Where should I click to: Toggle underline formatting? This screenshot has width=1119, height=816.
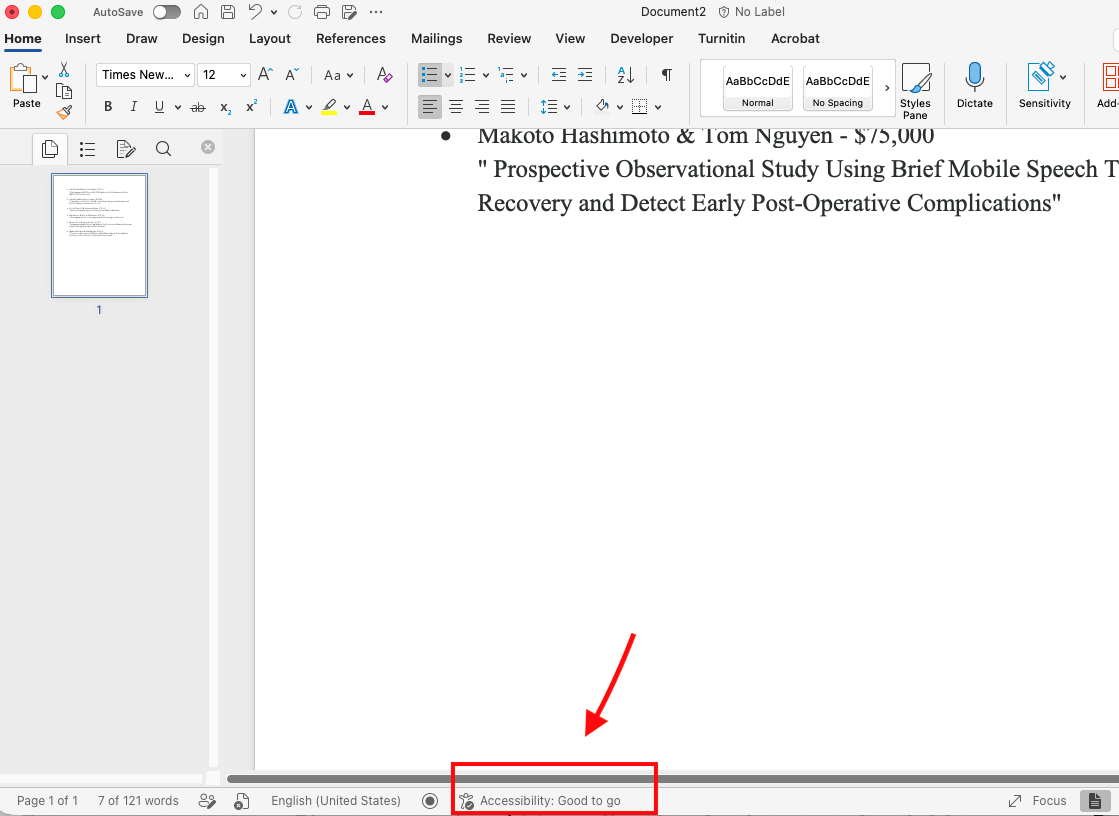pos(159,107)
